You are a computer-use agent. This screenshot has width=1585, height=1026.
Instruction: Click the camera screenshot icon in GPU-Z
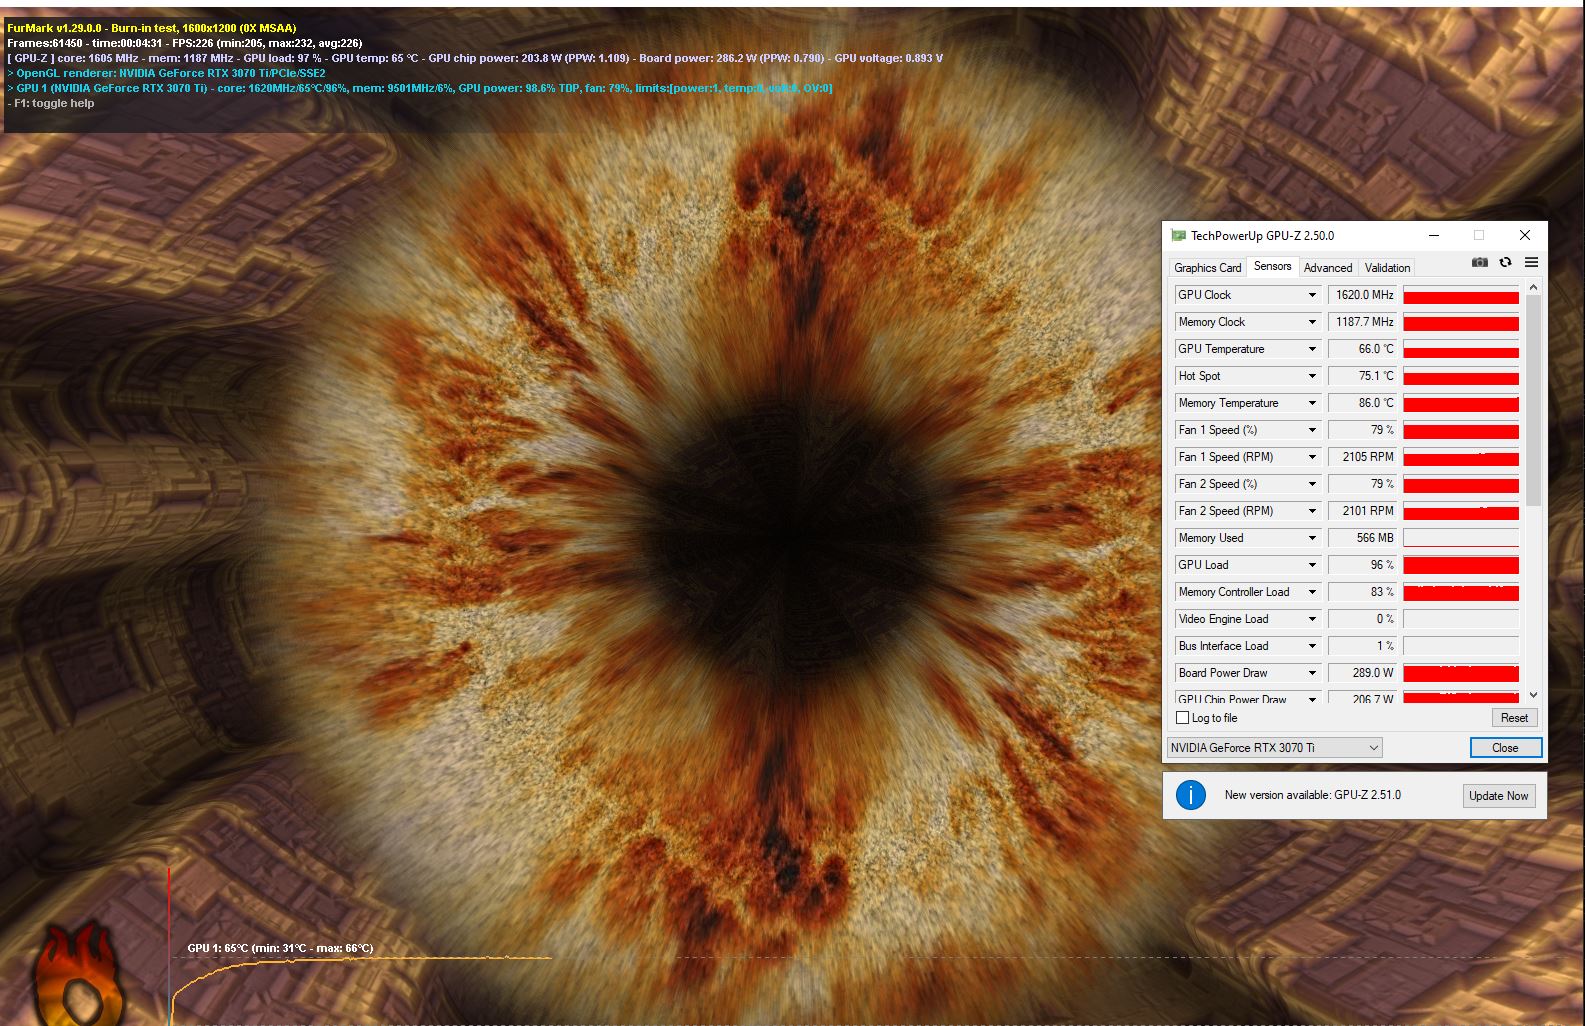pos(1479,263)
